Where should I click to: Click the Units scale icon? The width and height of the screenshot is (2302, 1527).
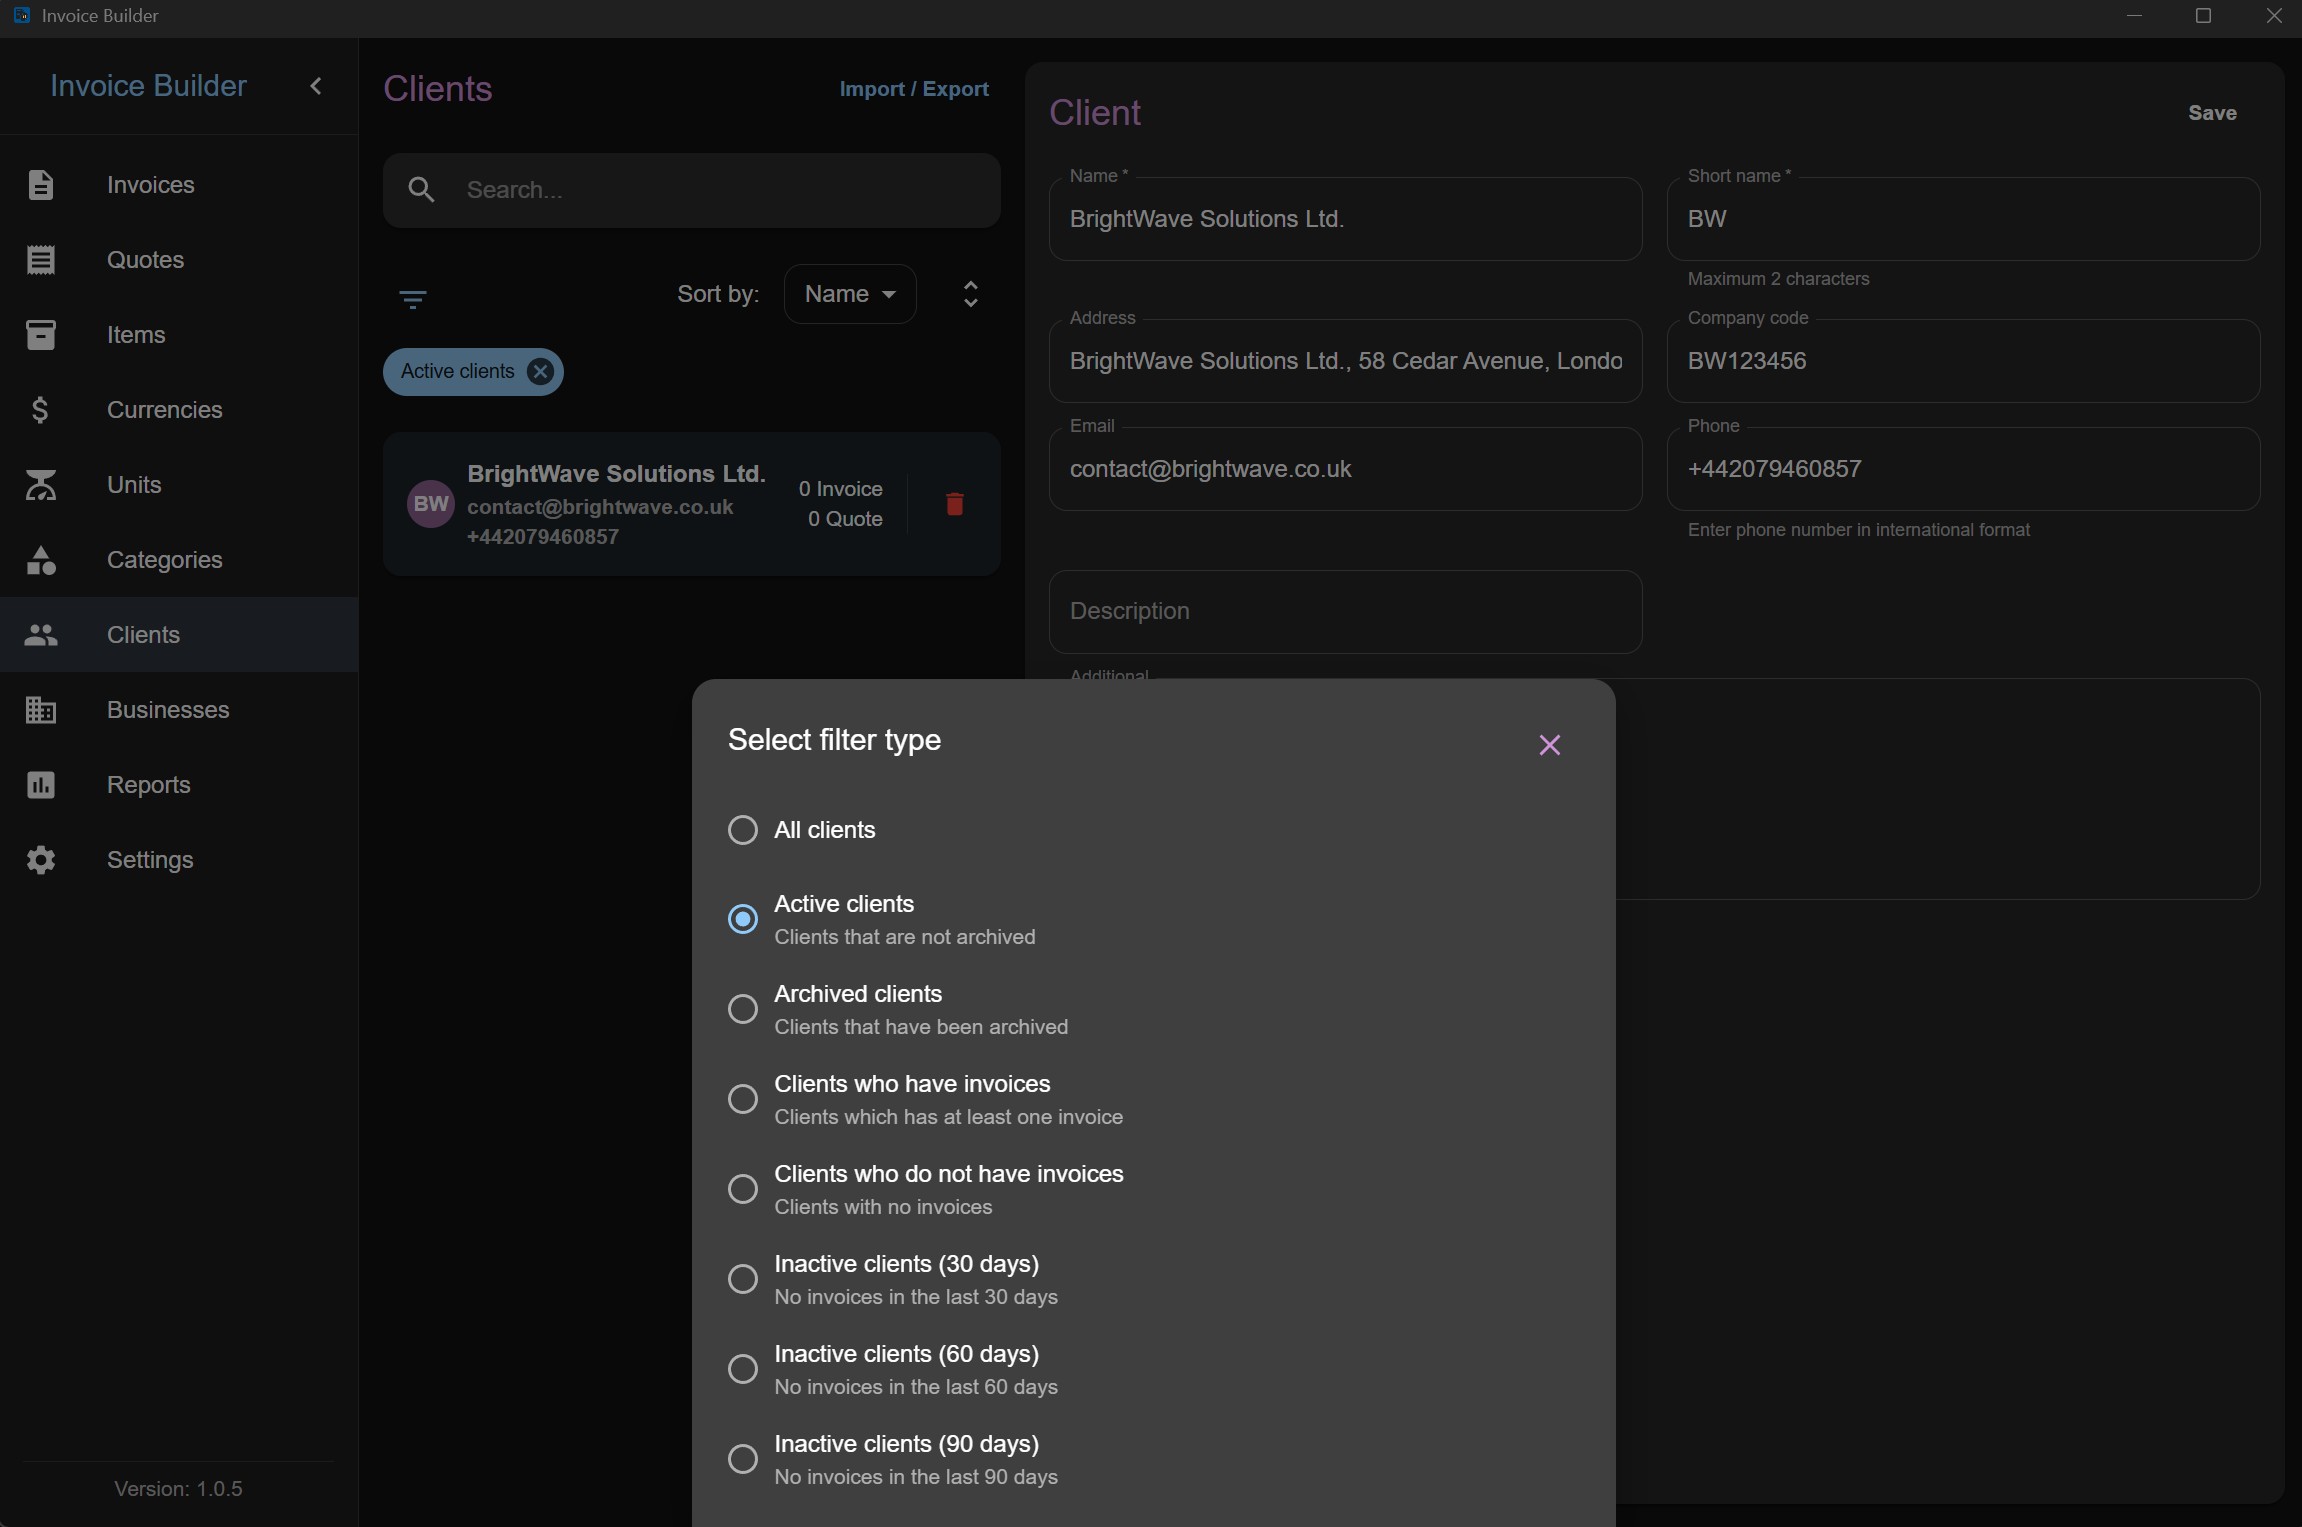(41, 485)
